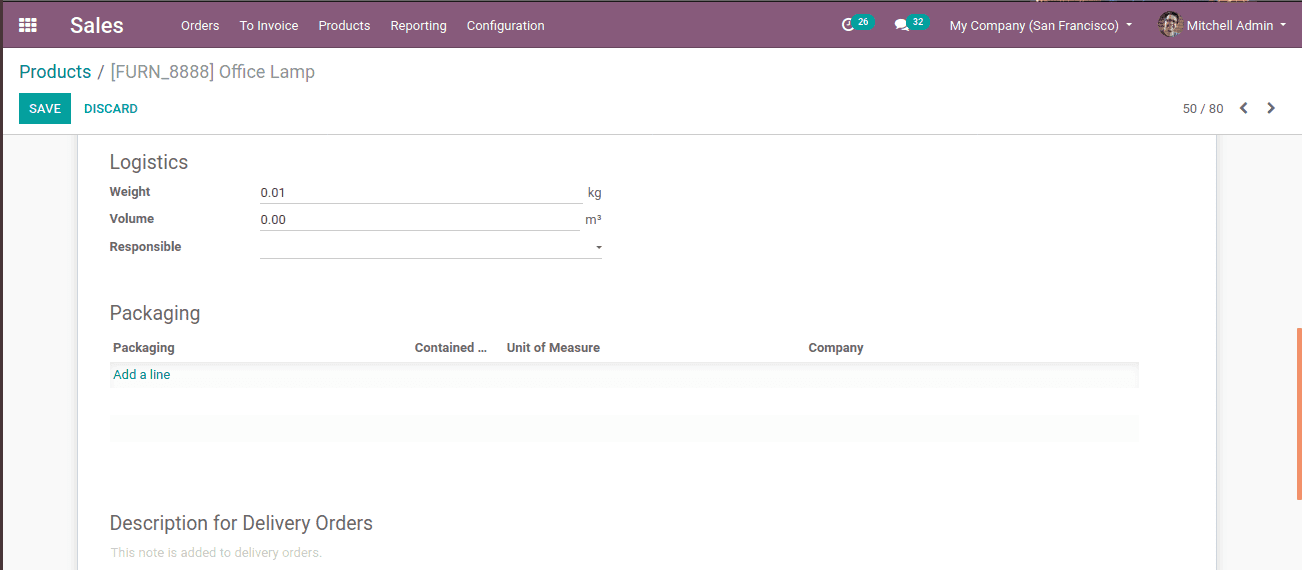Click the Volume field label
The width and height of the screenshot is (1302, 570).
132,219
